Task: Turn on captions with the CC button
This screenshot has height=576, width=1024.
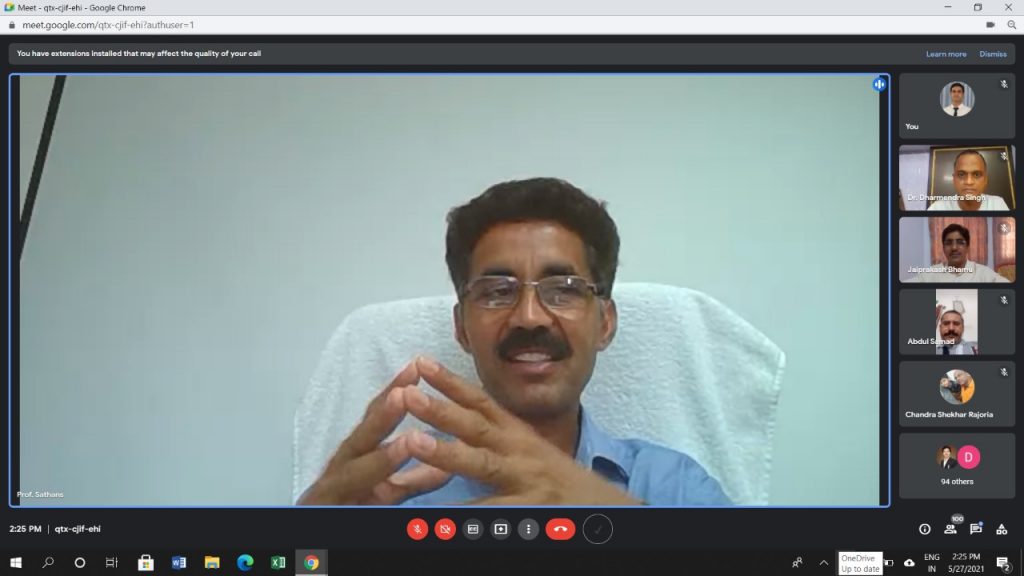Action: click(x=473, y=529)
